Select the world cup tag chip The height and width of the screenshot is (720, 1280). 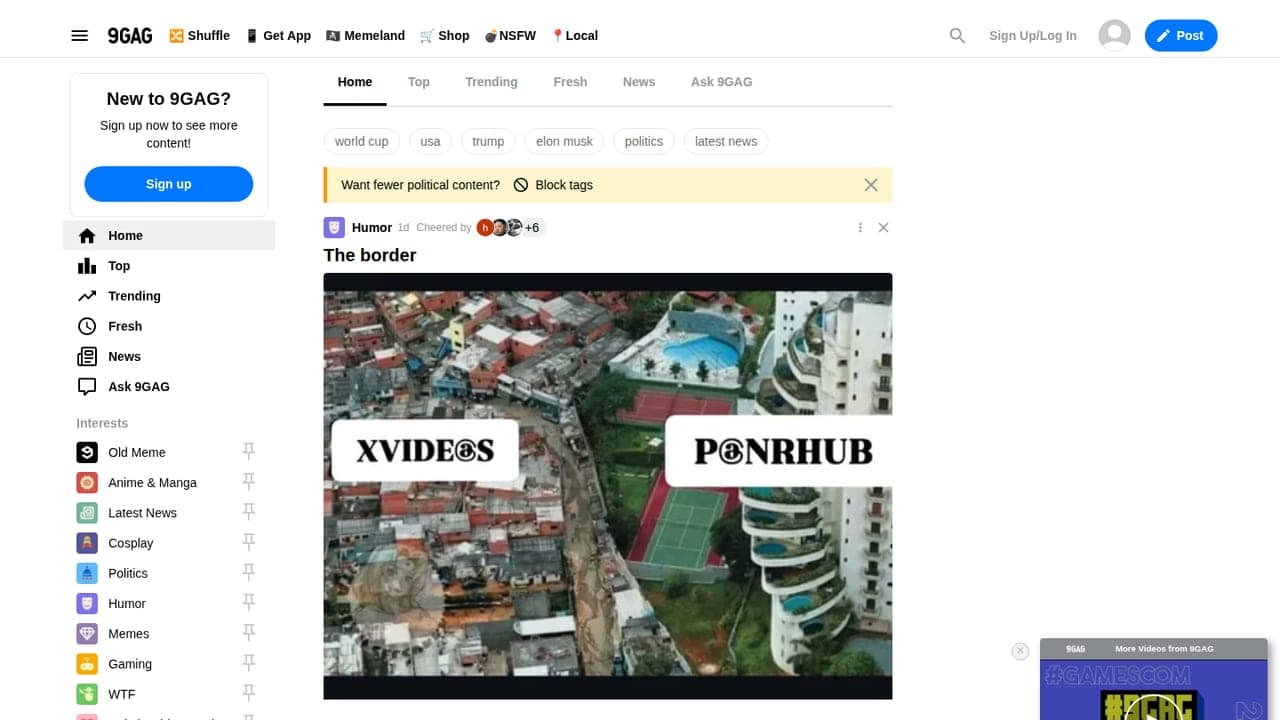coord(362,142)
